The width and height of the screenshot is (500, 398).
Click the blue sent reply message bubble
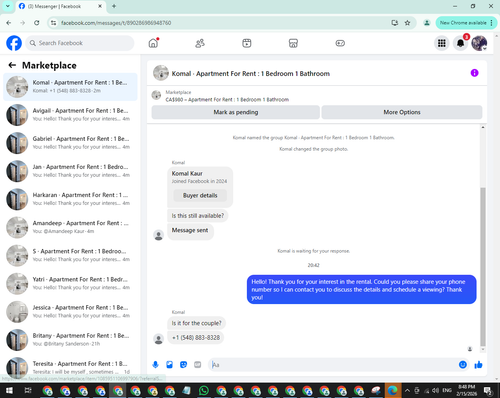click(x=361, y=289)
